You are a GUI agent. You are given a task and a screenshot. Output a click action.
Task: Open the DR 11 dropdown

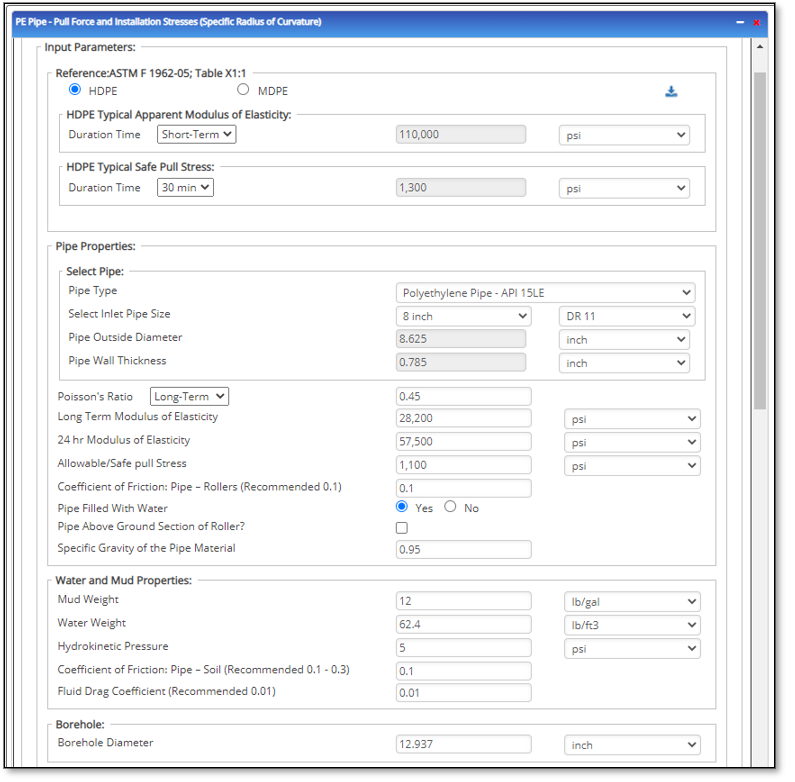pos(625,316)
